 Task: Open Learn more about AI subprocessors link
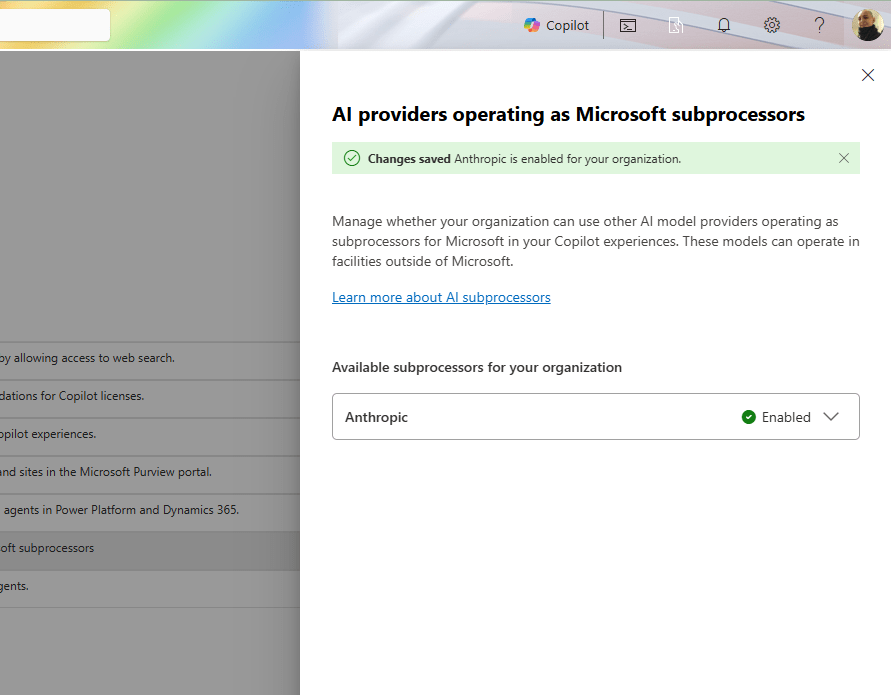[x=441, y=297]
